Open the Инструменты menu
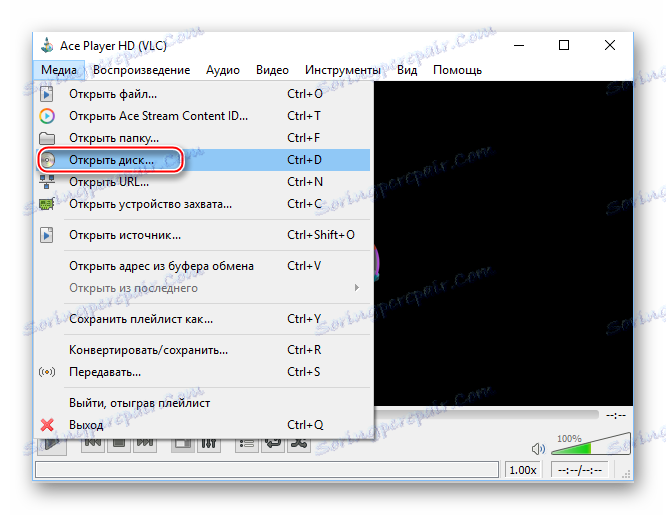Image resolution: width=666 pixels, height=515 pixels. click(342, 70)
